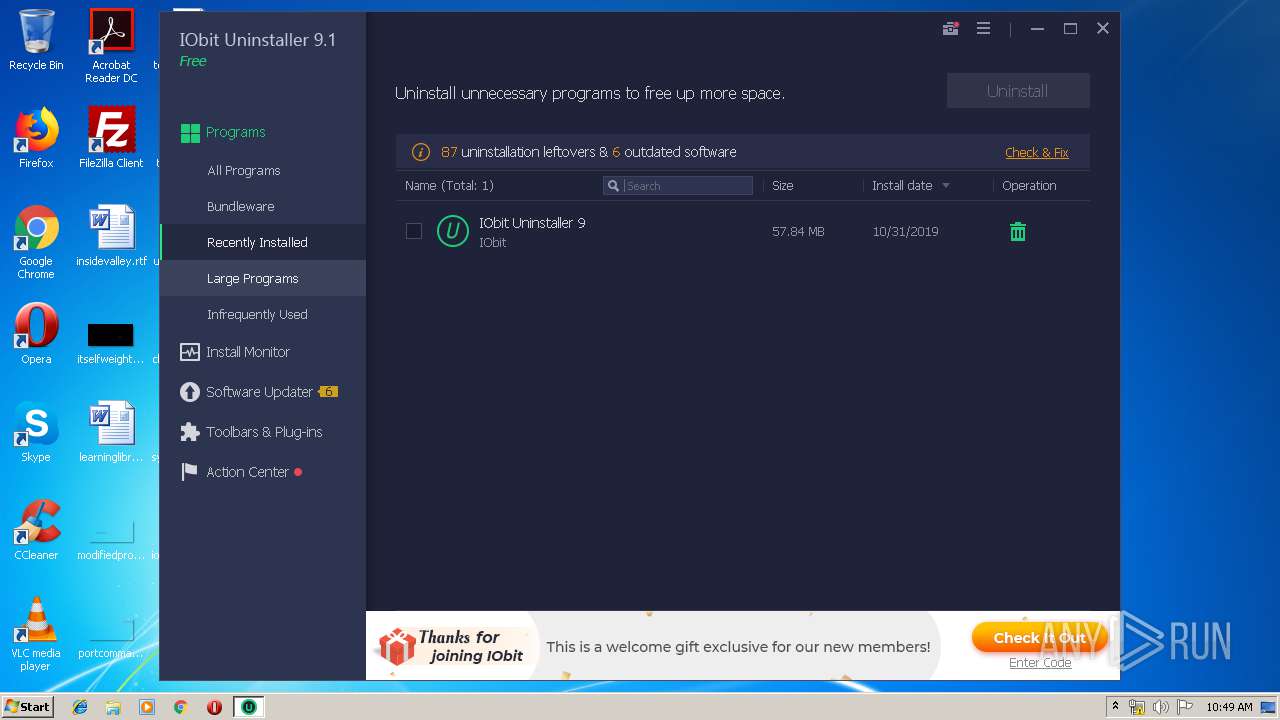Open VLC media player desktop shortcut
This screenshot has height=720, width=1280.
(36, 634)
